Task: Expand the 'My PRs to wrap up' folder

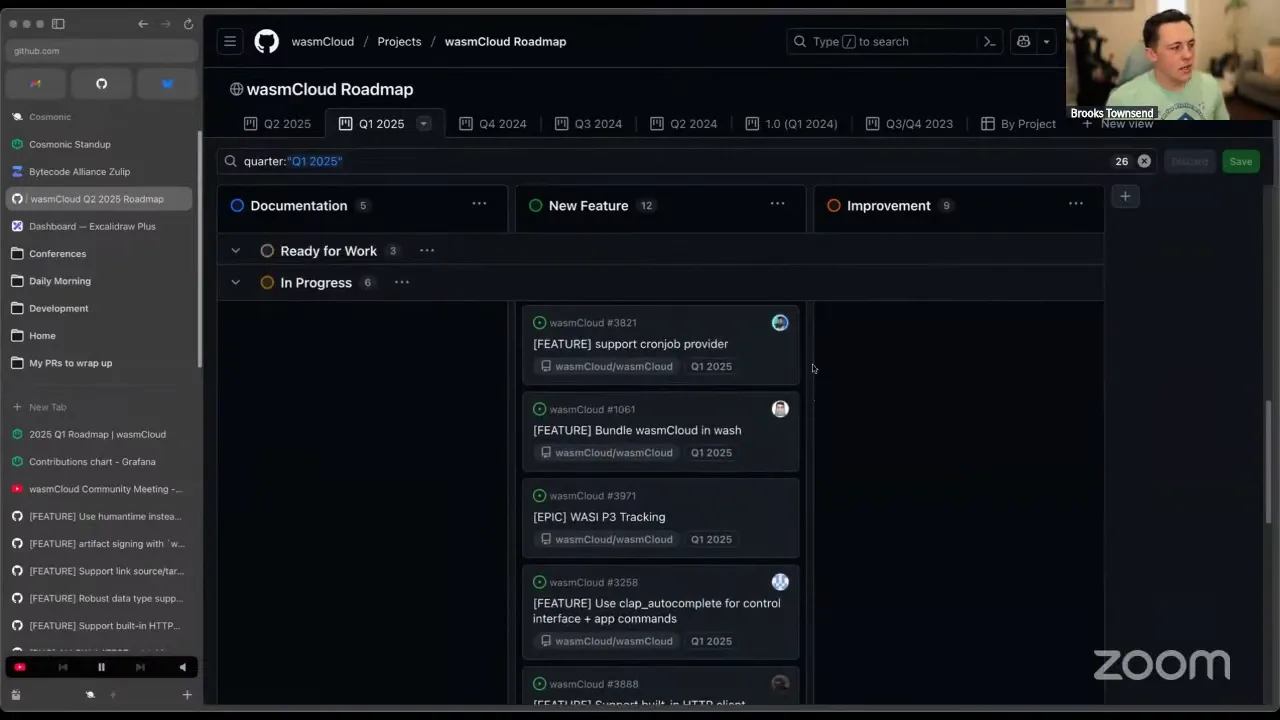Action: click(99, 363)
